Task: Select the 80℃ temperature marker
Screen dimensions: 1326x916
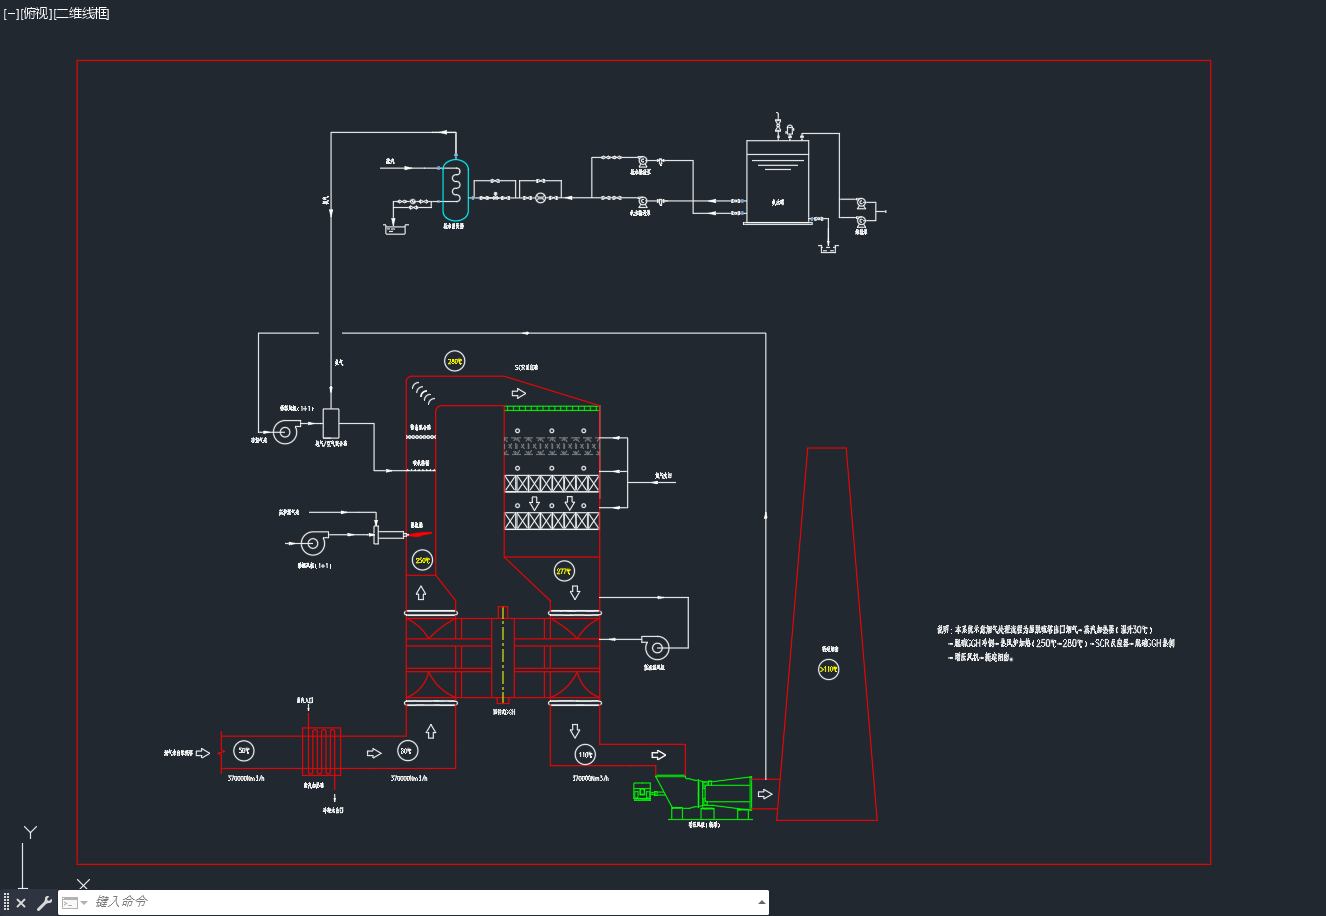Action: 406,750
